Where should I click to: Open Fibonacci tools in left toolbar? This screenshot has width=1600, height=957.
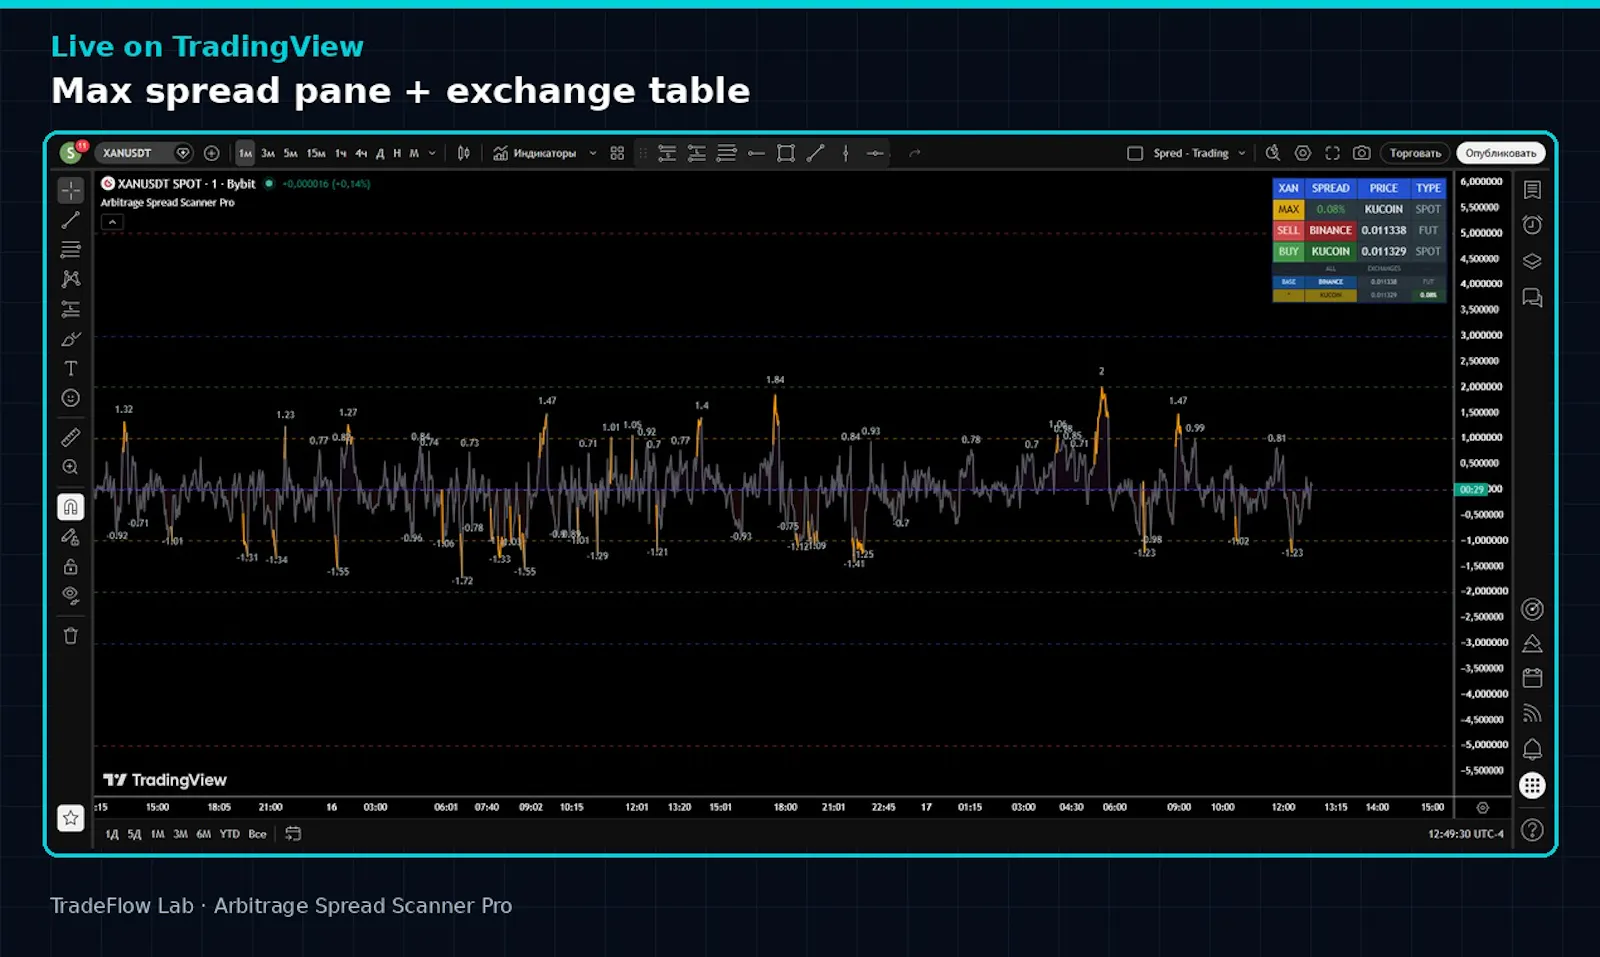pos(71,250)
